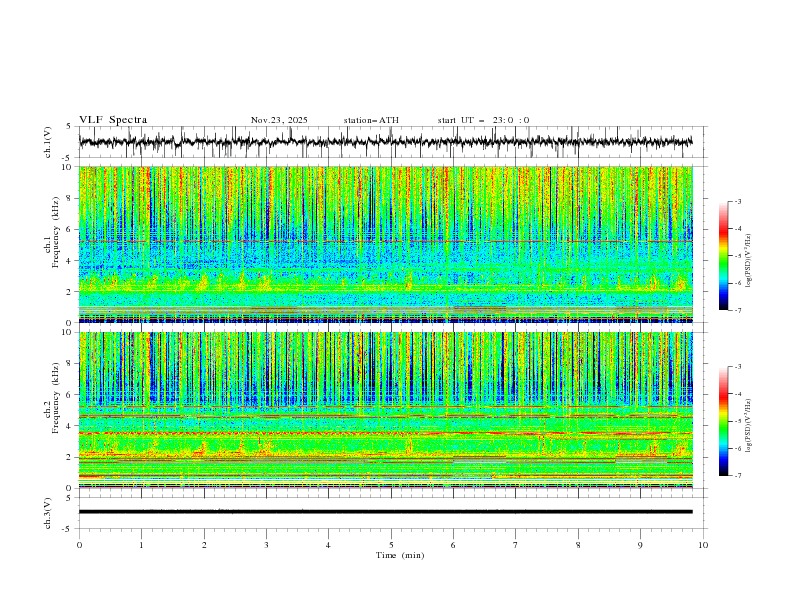Click time axis tick label "1"

tap(141, 545)
